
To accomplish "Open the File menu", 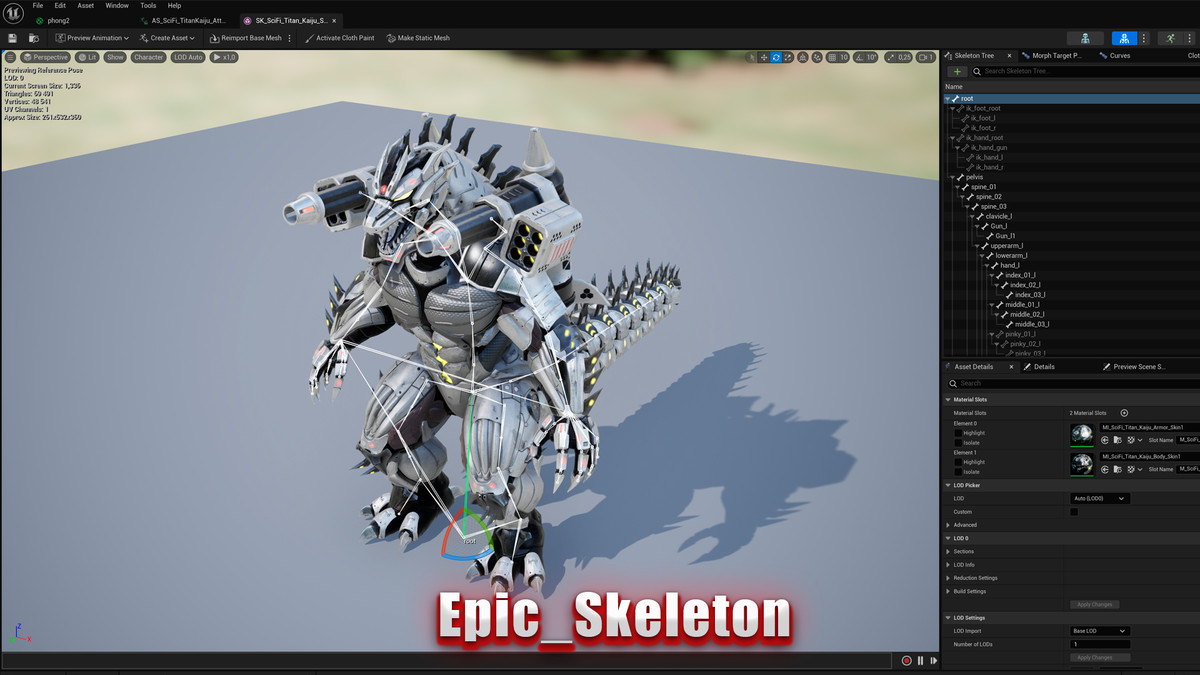I will tap(38, 5).
